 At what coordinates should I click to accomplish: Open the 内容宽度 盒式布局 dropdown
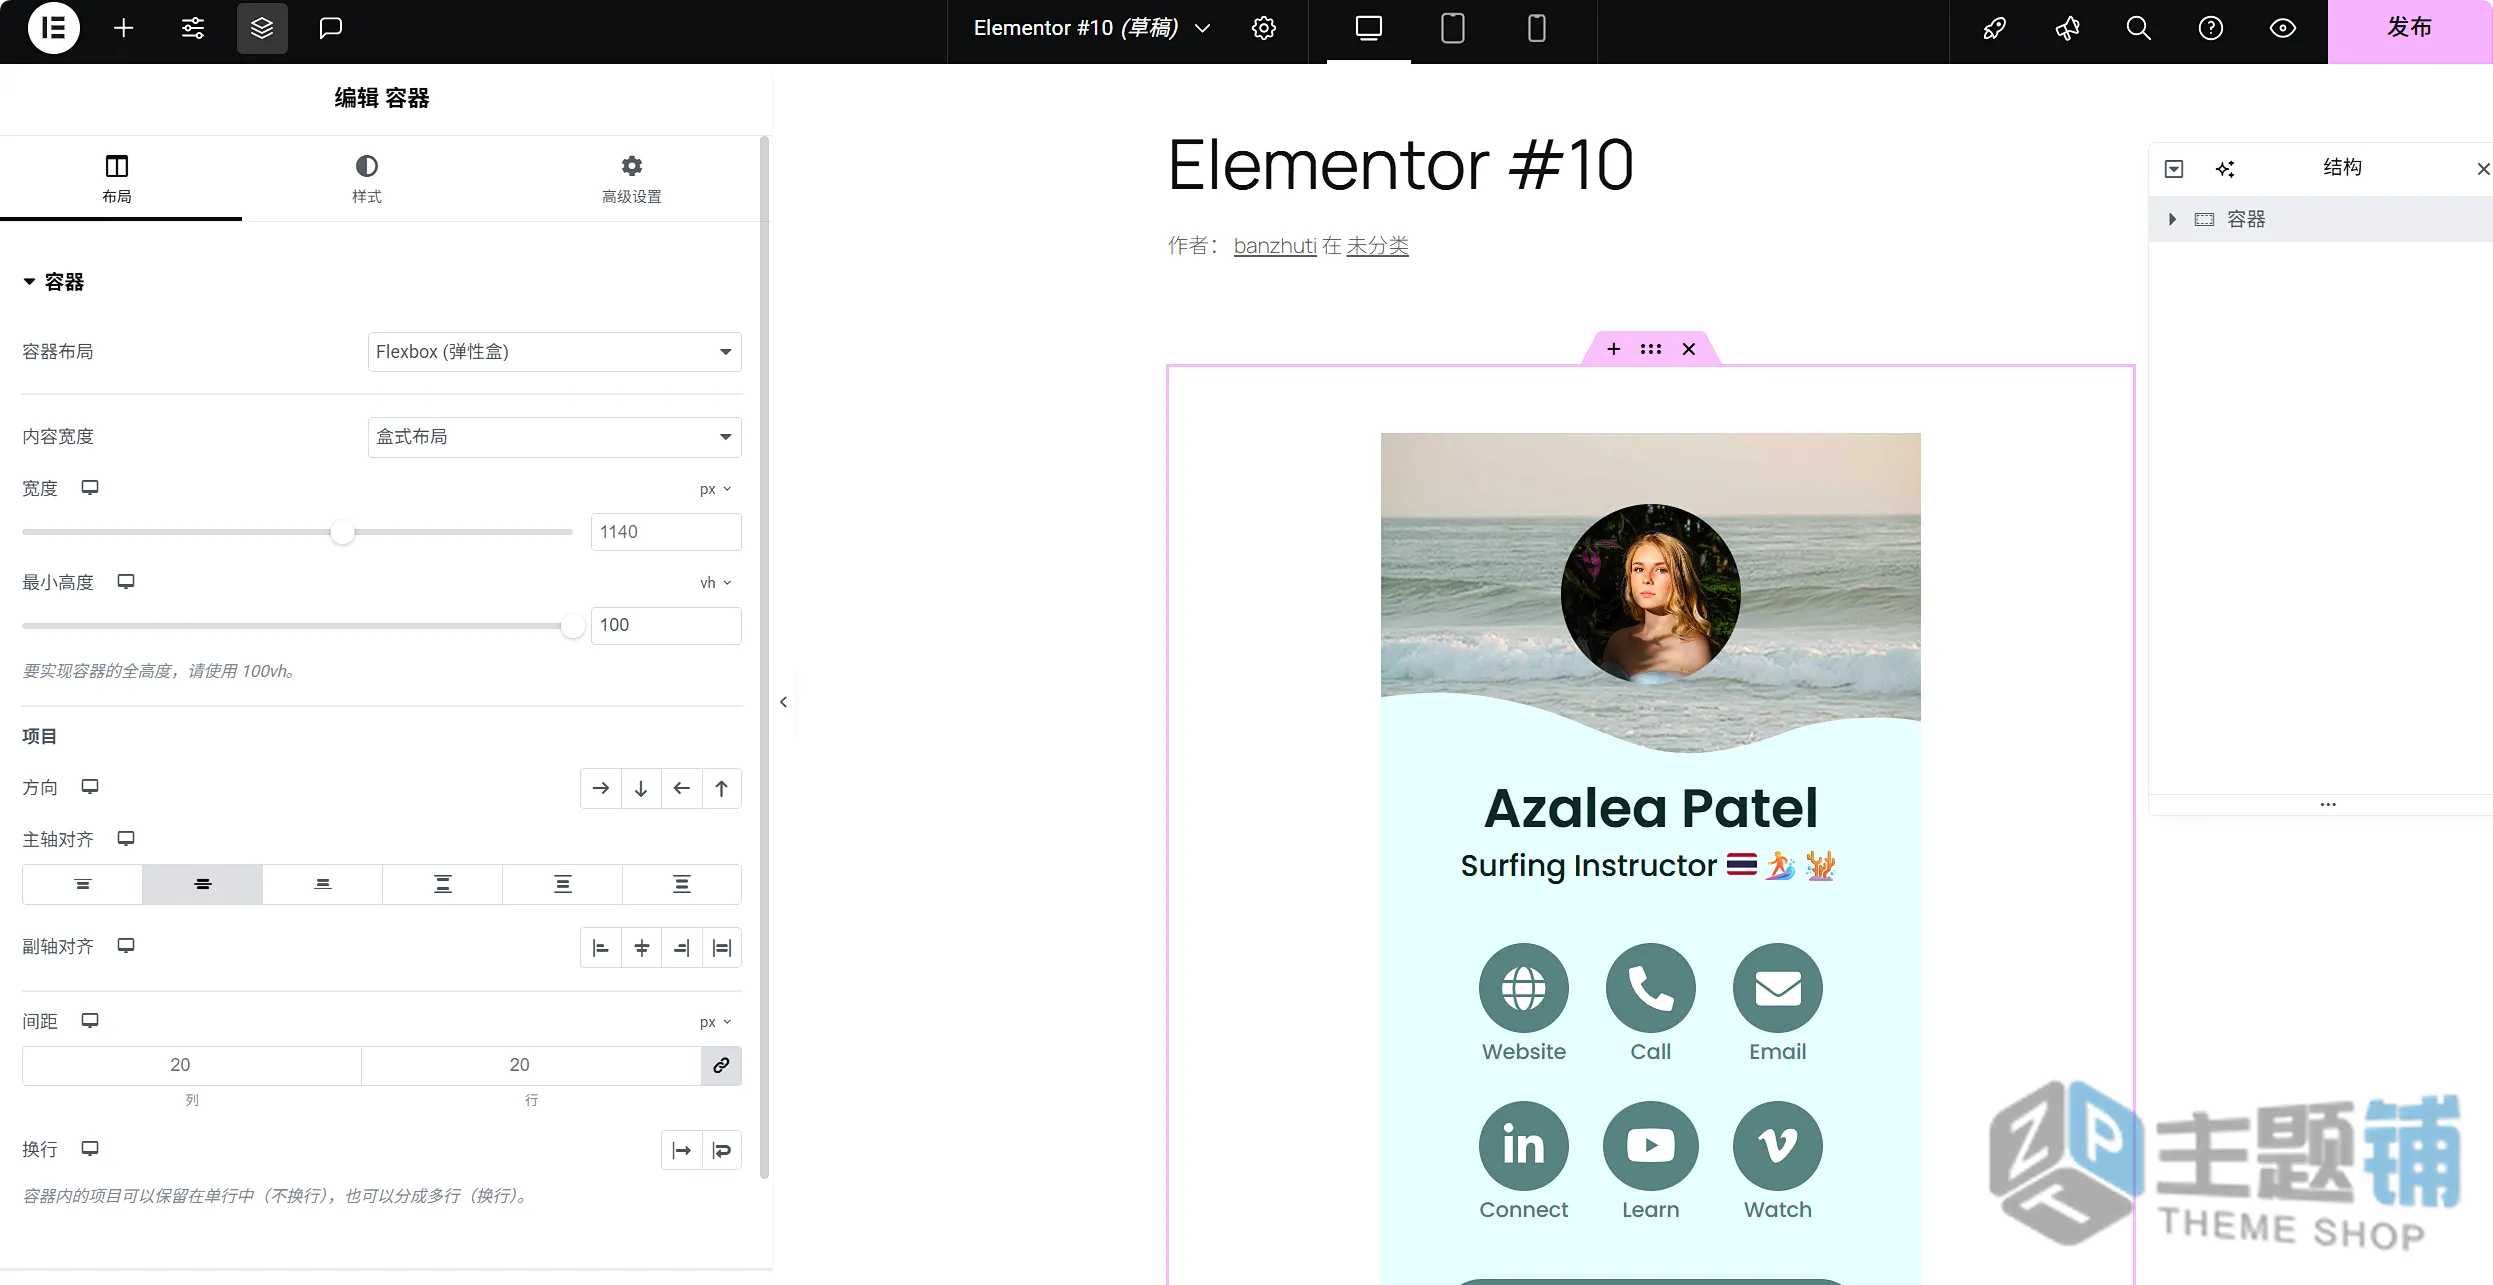click(x=555, y=437)
